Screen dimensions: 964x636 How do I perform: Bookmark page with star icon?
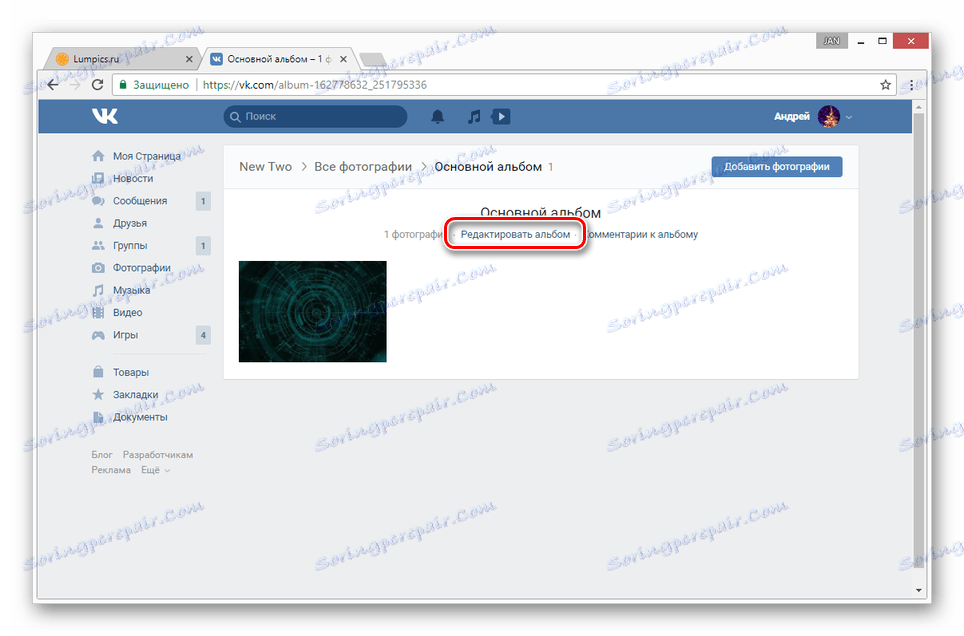(885, 85)
